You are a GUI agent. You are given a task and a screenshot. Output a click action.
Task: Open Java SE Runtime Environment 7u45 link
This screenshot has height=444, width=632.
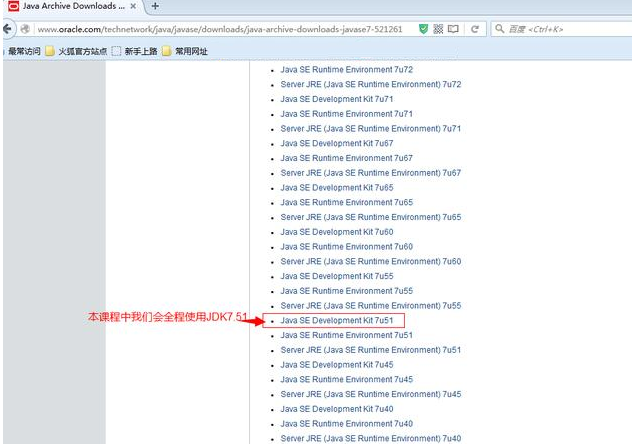(x=346, y=380)
